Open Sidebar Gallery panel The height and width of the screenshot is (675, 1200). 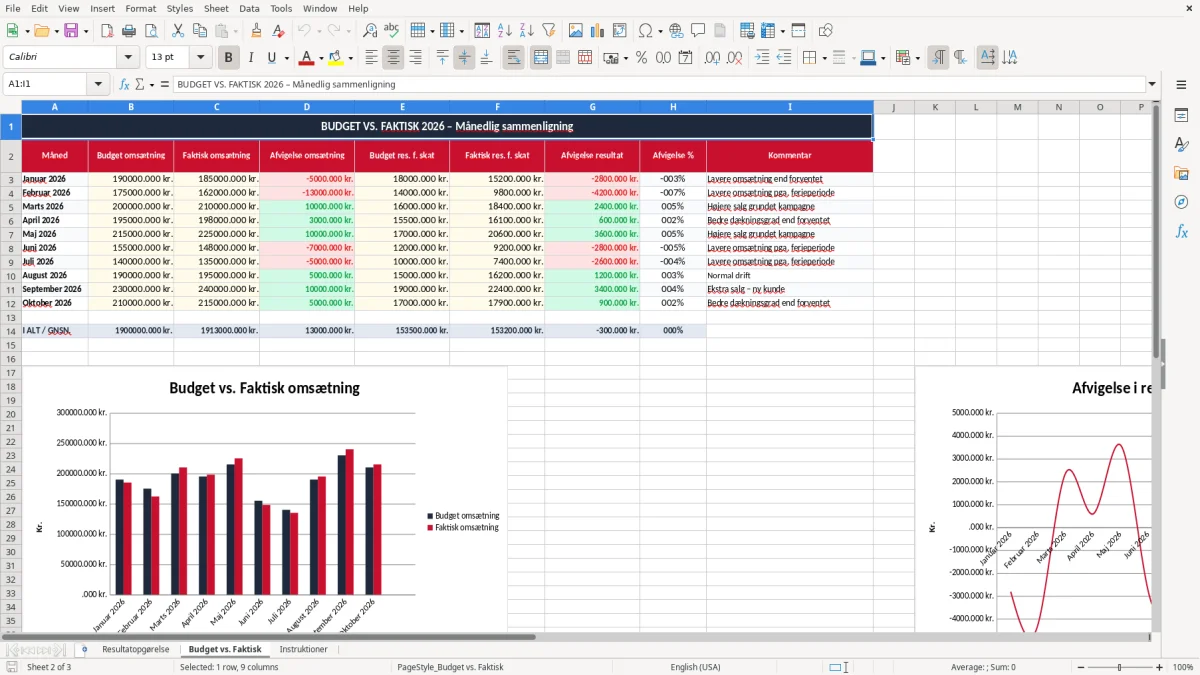click(x=1181, y=173)
